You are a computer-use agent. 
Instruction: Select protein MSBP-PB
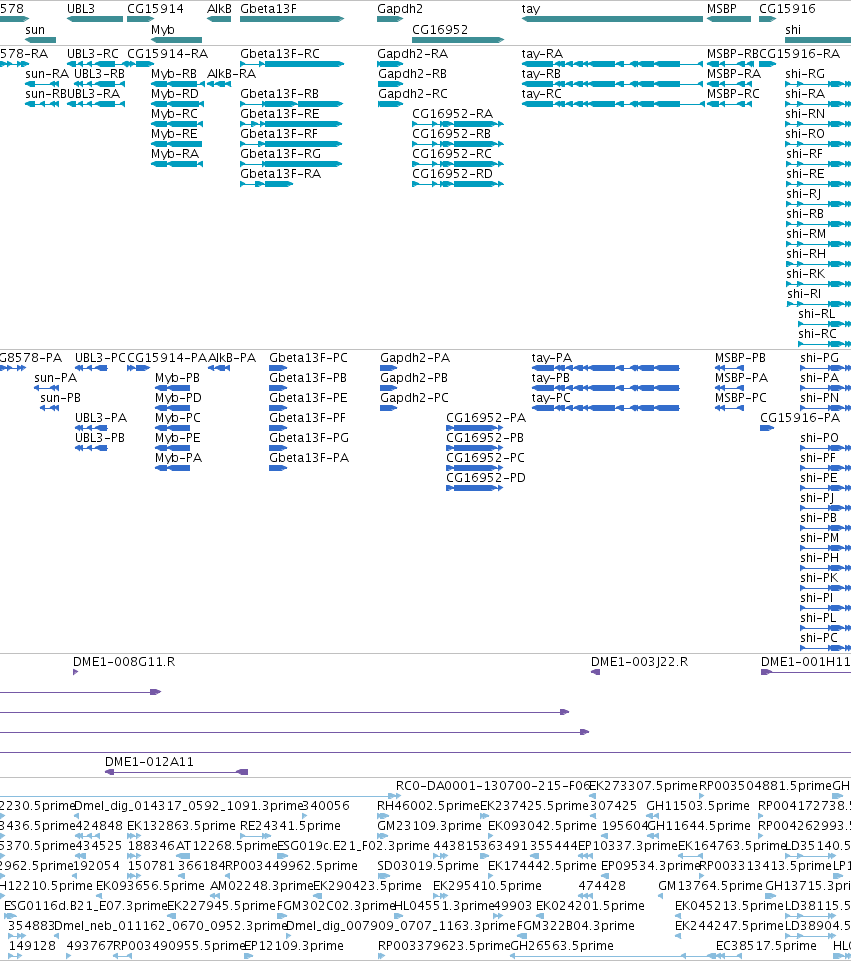pos(729,368)
